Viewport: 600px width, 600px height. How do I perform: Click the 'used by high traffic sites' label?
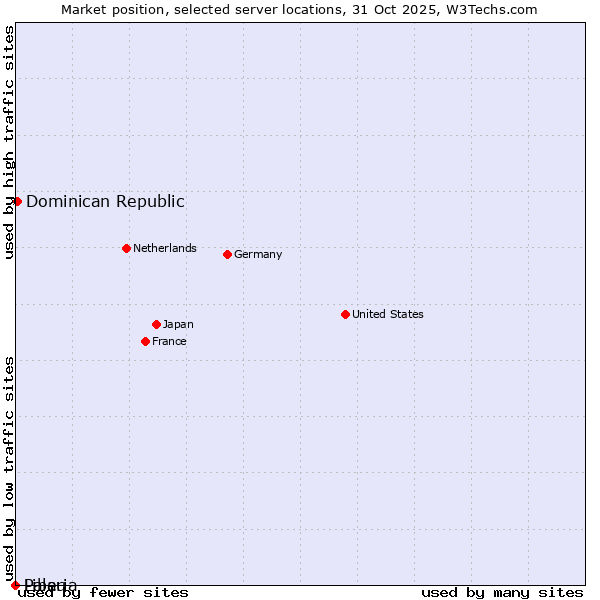tap(9, 142)
